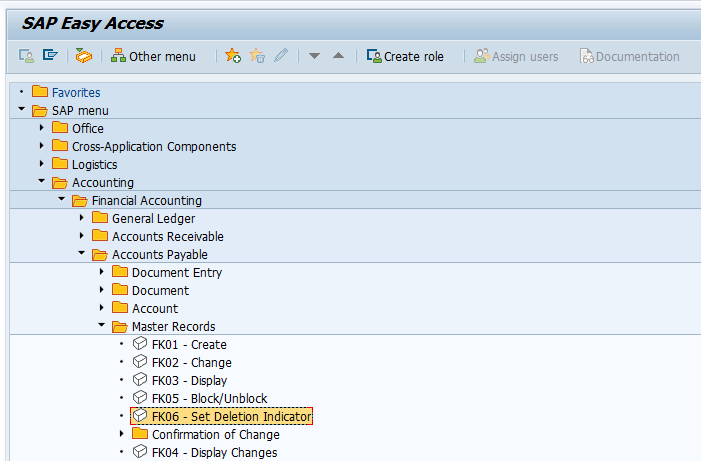Collapse the SAP menu node
The width and height of the screenshot is (701, 461).
[x=21, y=109]
